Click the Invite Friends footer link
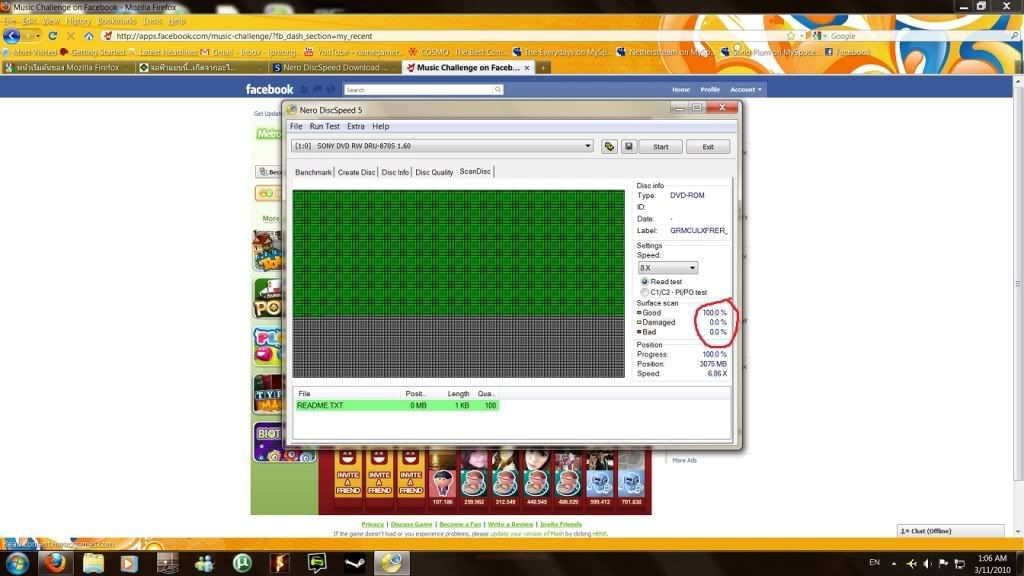The height and width of the screenshot is (576, 1024). [x=560, y=524]
